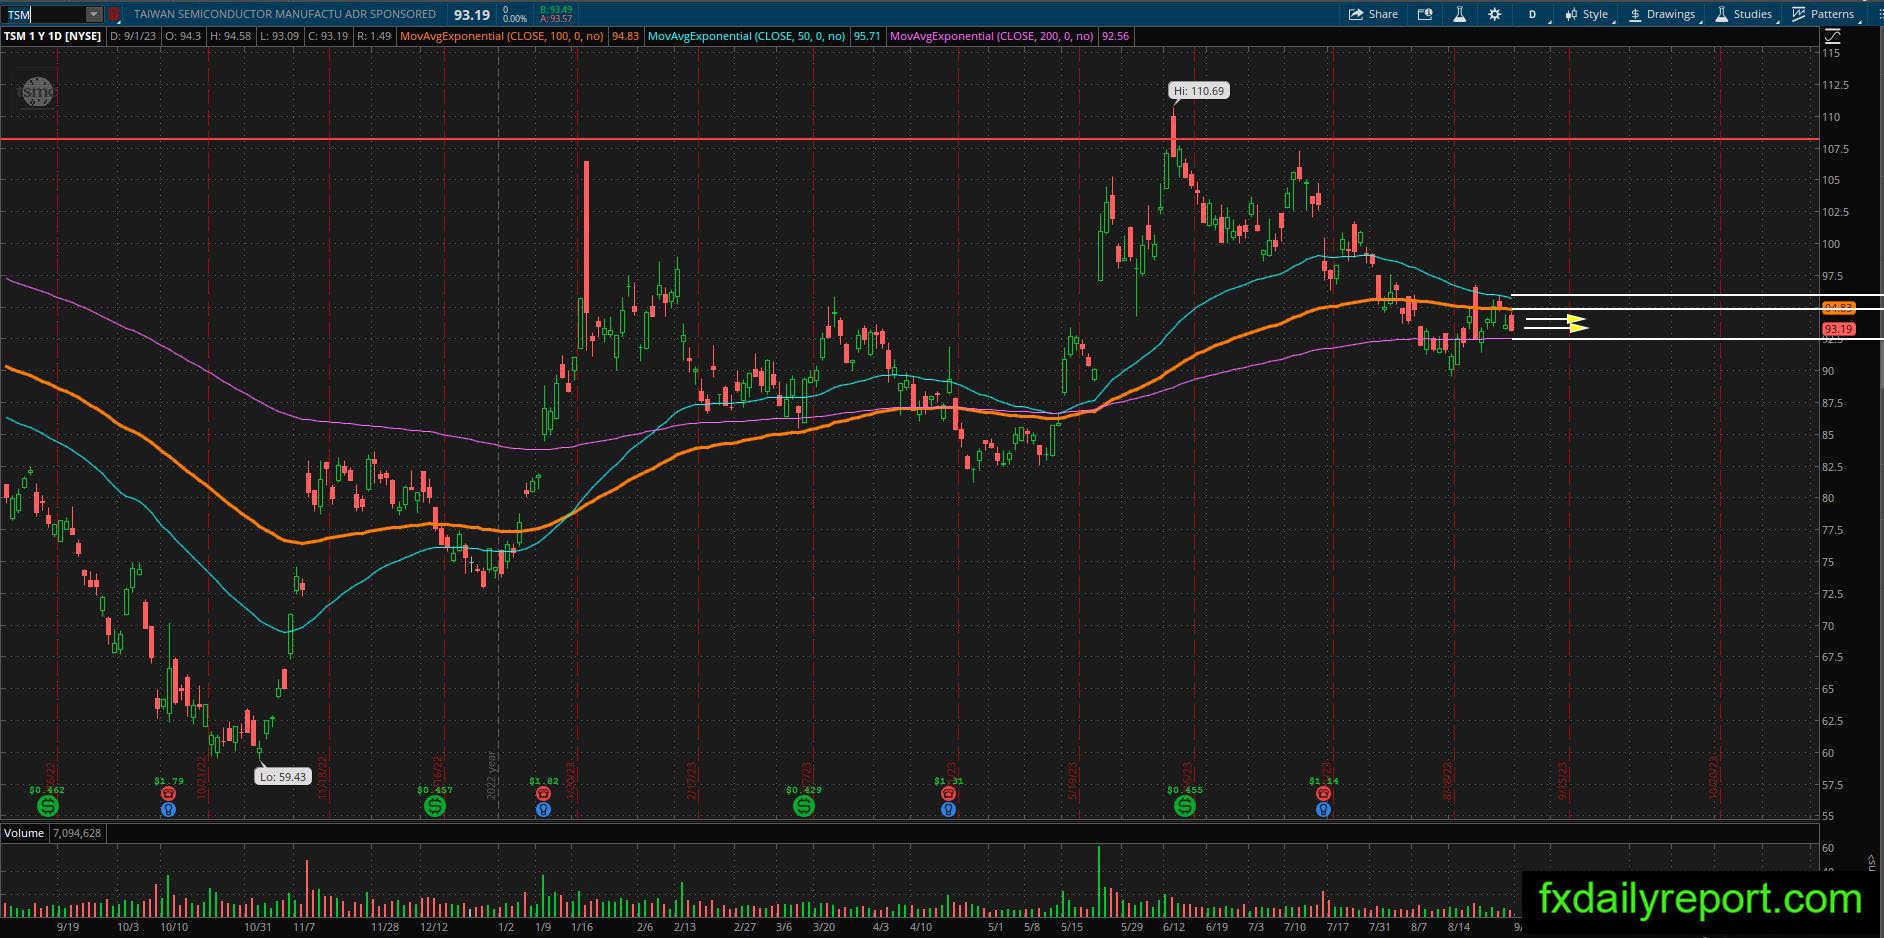
Task: Click the Share button in the chart toolbar
Action: click(1373, 14)
